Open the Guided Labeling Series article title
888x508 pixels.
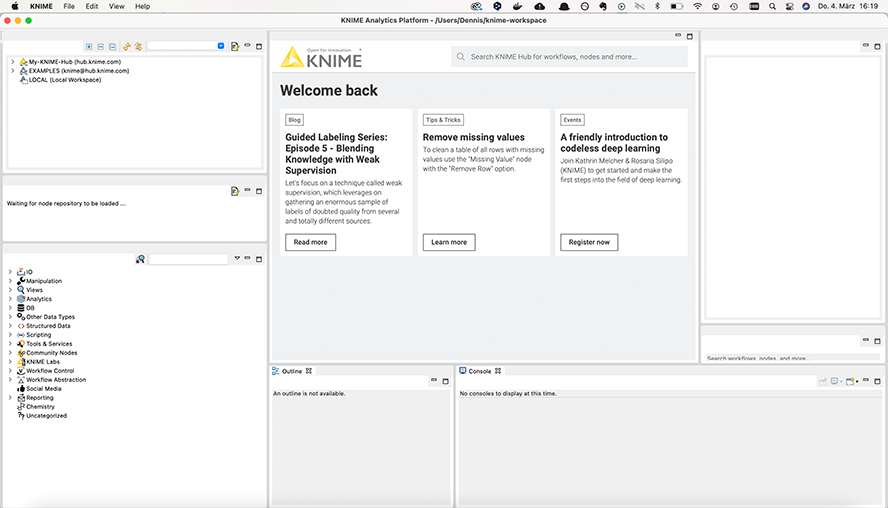[x=336, y=153]
